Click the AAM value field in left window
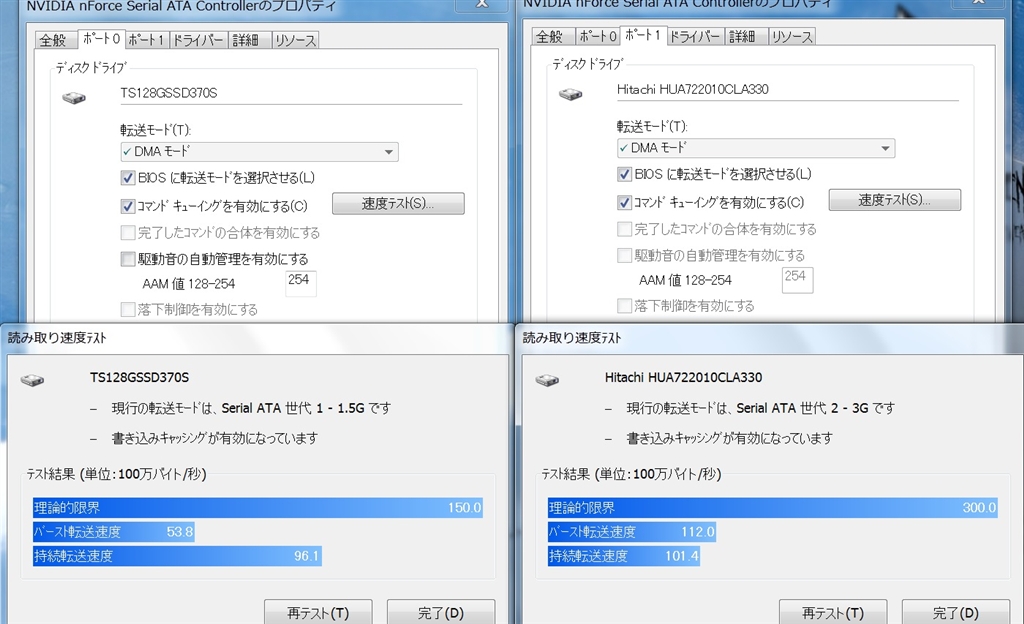 point(301,283)
